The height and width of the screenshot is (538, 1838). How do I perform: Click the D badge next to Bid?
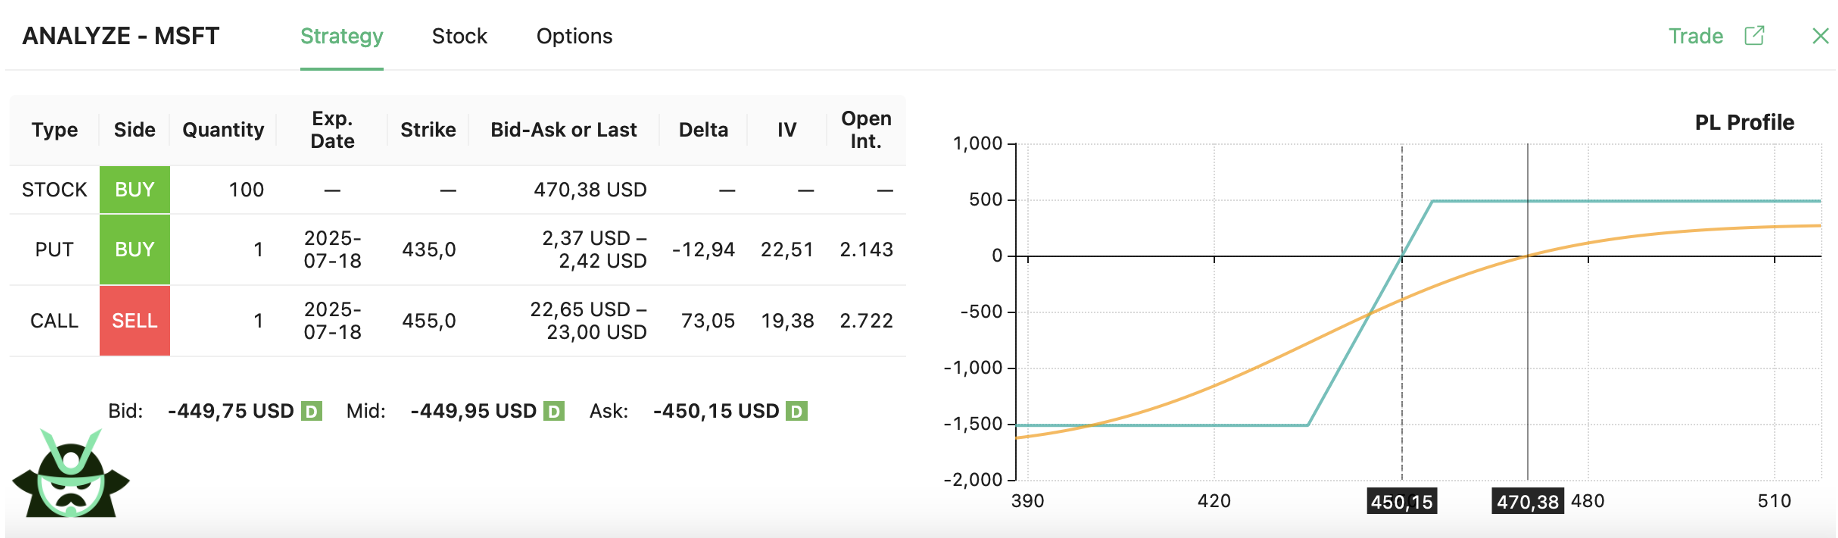click(x=312, y=411)
